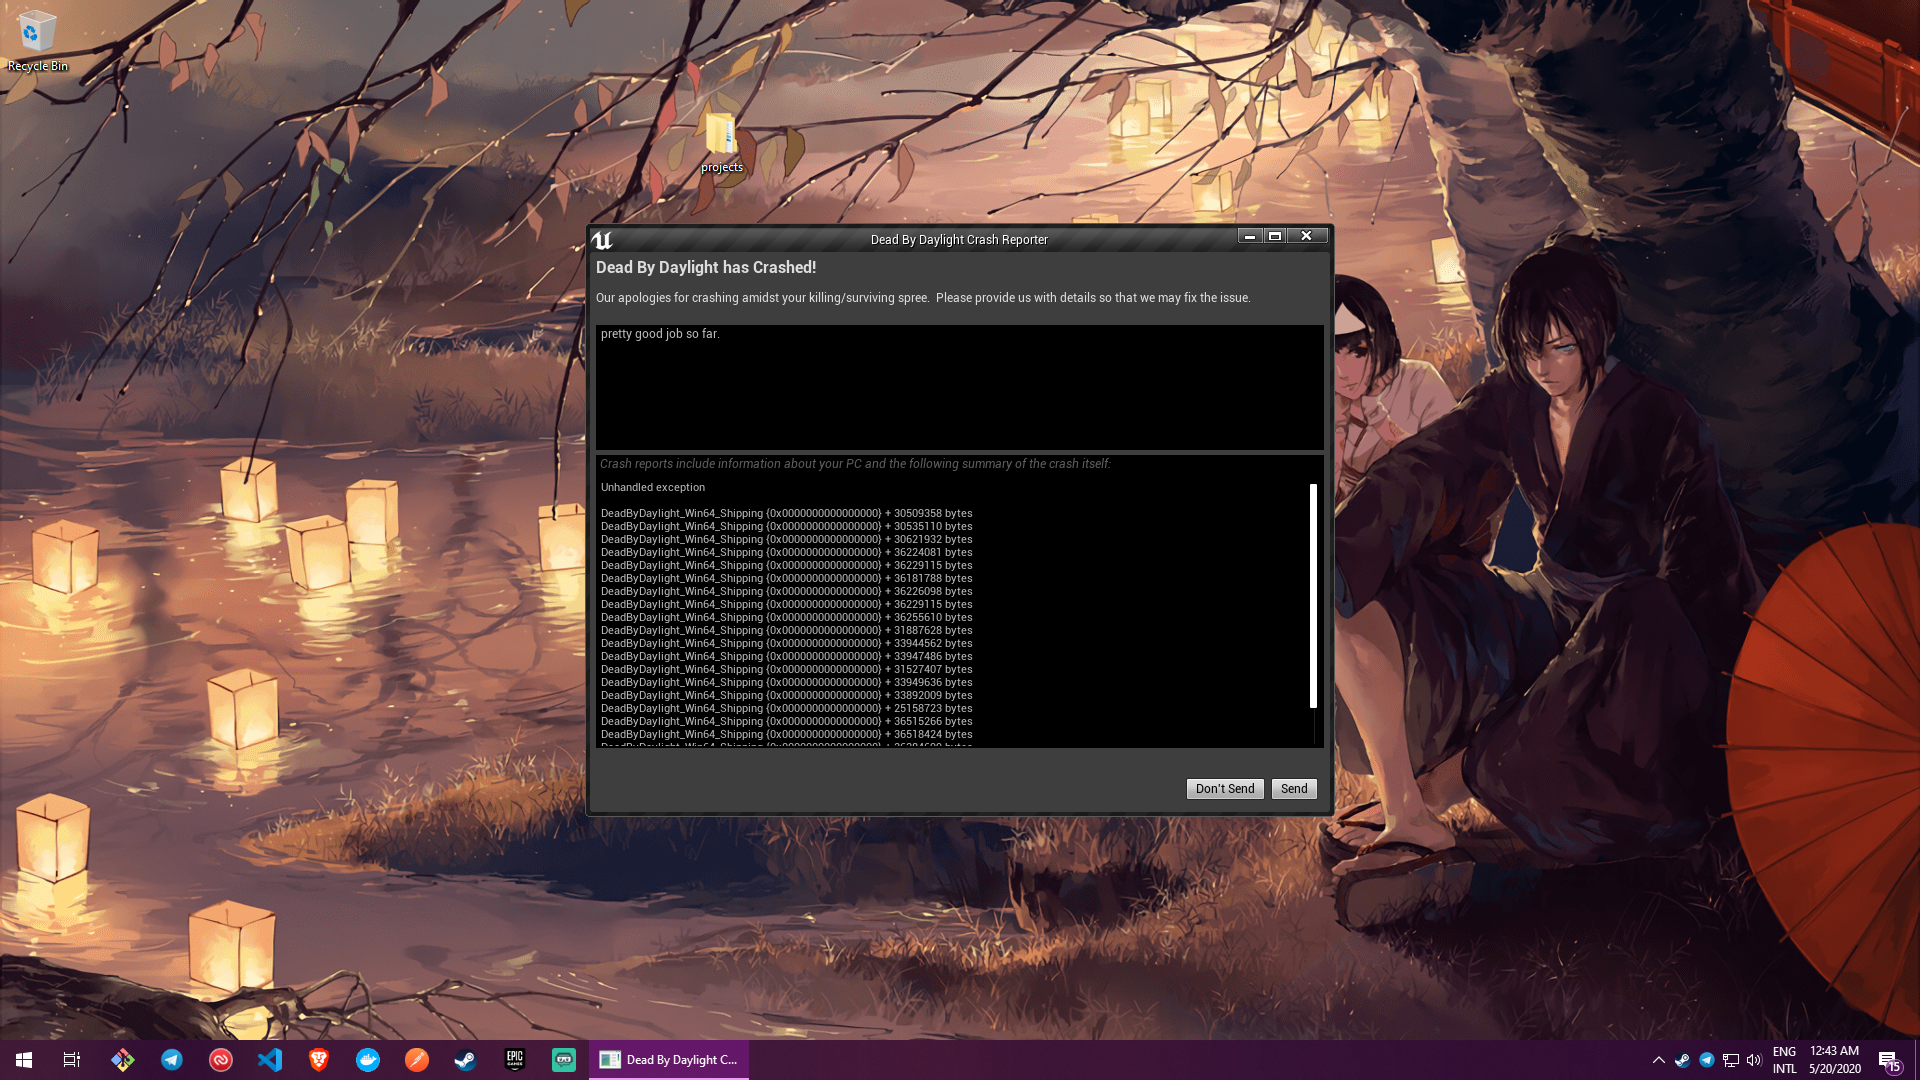Open Telegram from the taskbar
This screenshot has height=1080, width=1920.
(x=172, y=1060)
